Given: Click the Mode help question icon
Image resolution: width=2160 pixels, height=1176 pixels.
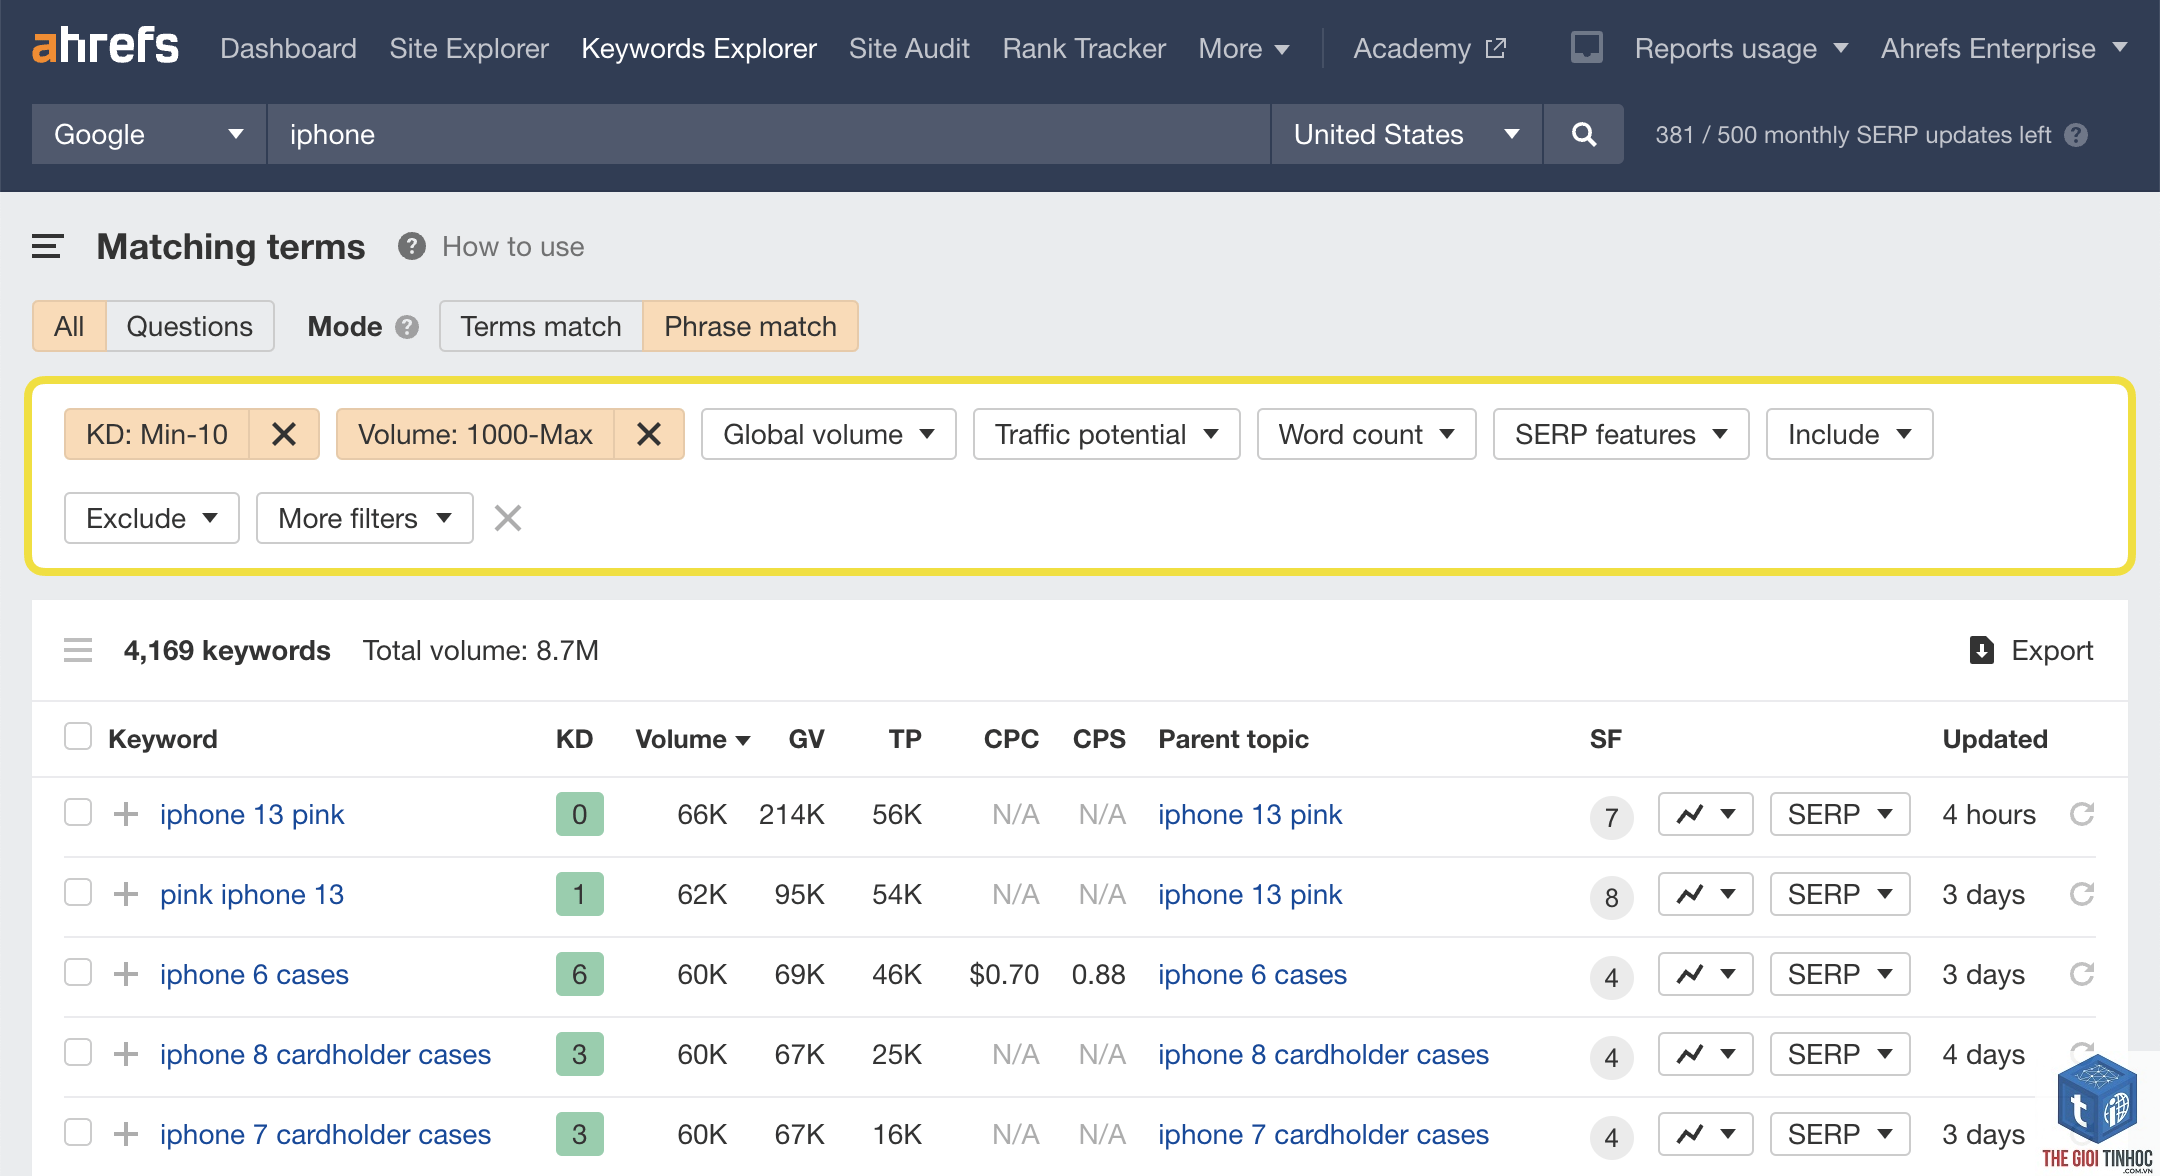Looking at the screenshot, I should coord(407,327).
